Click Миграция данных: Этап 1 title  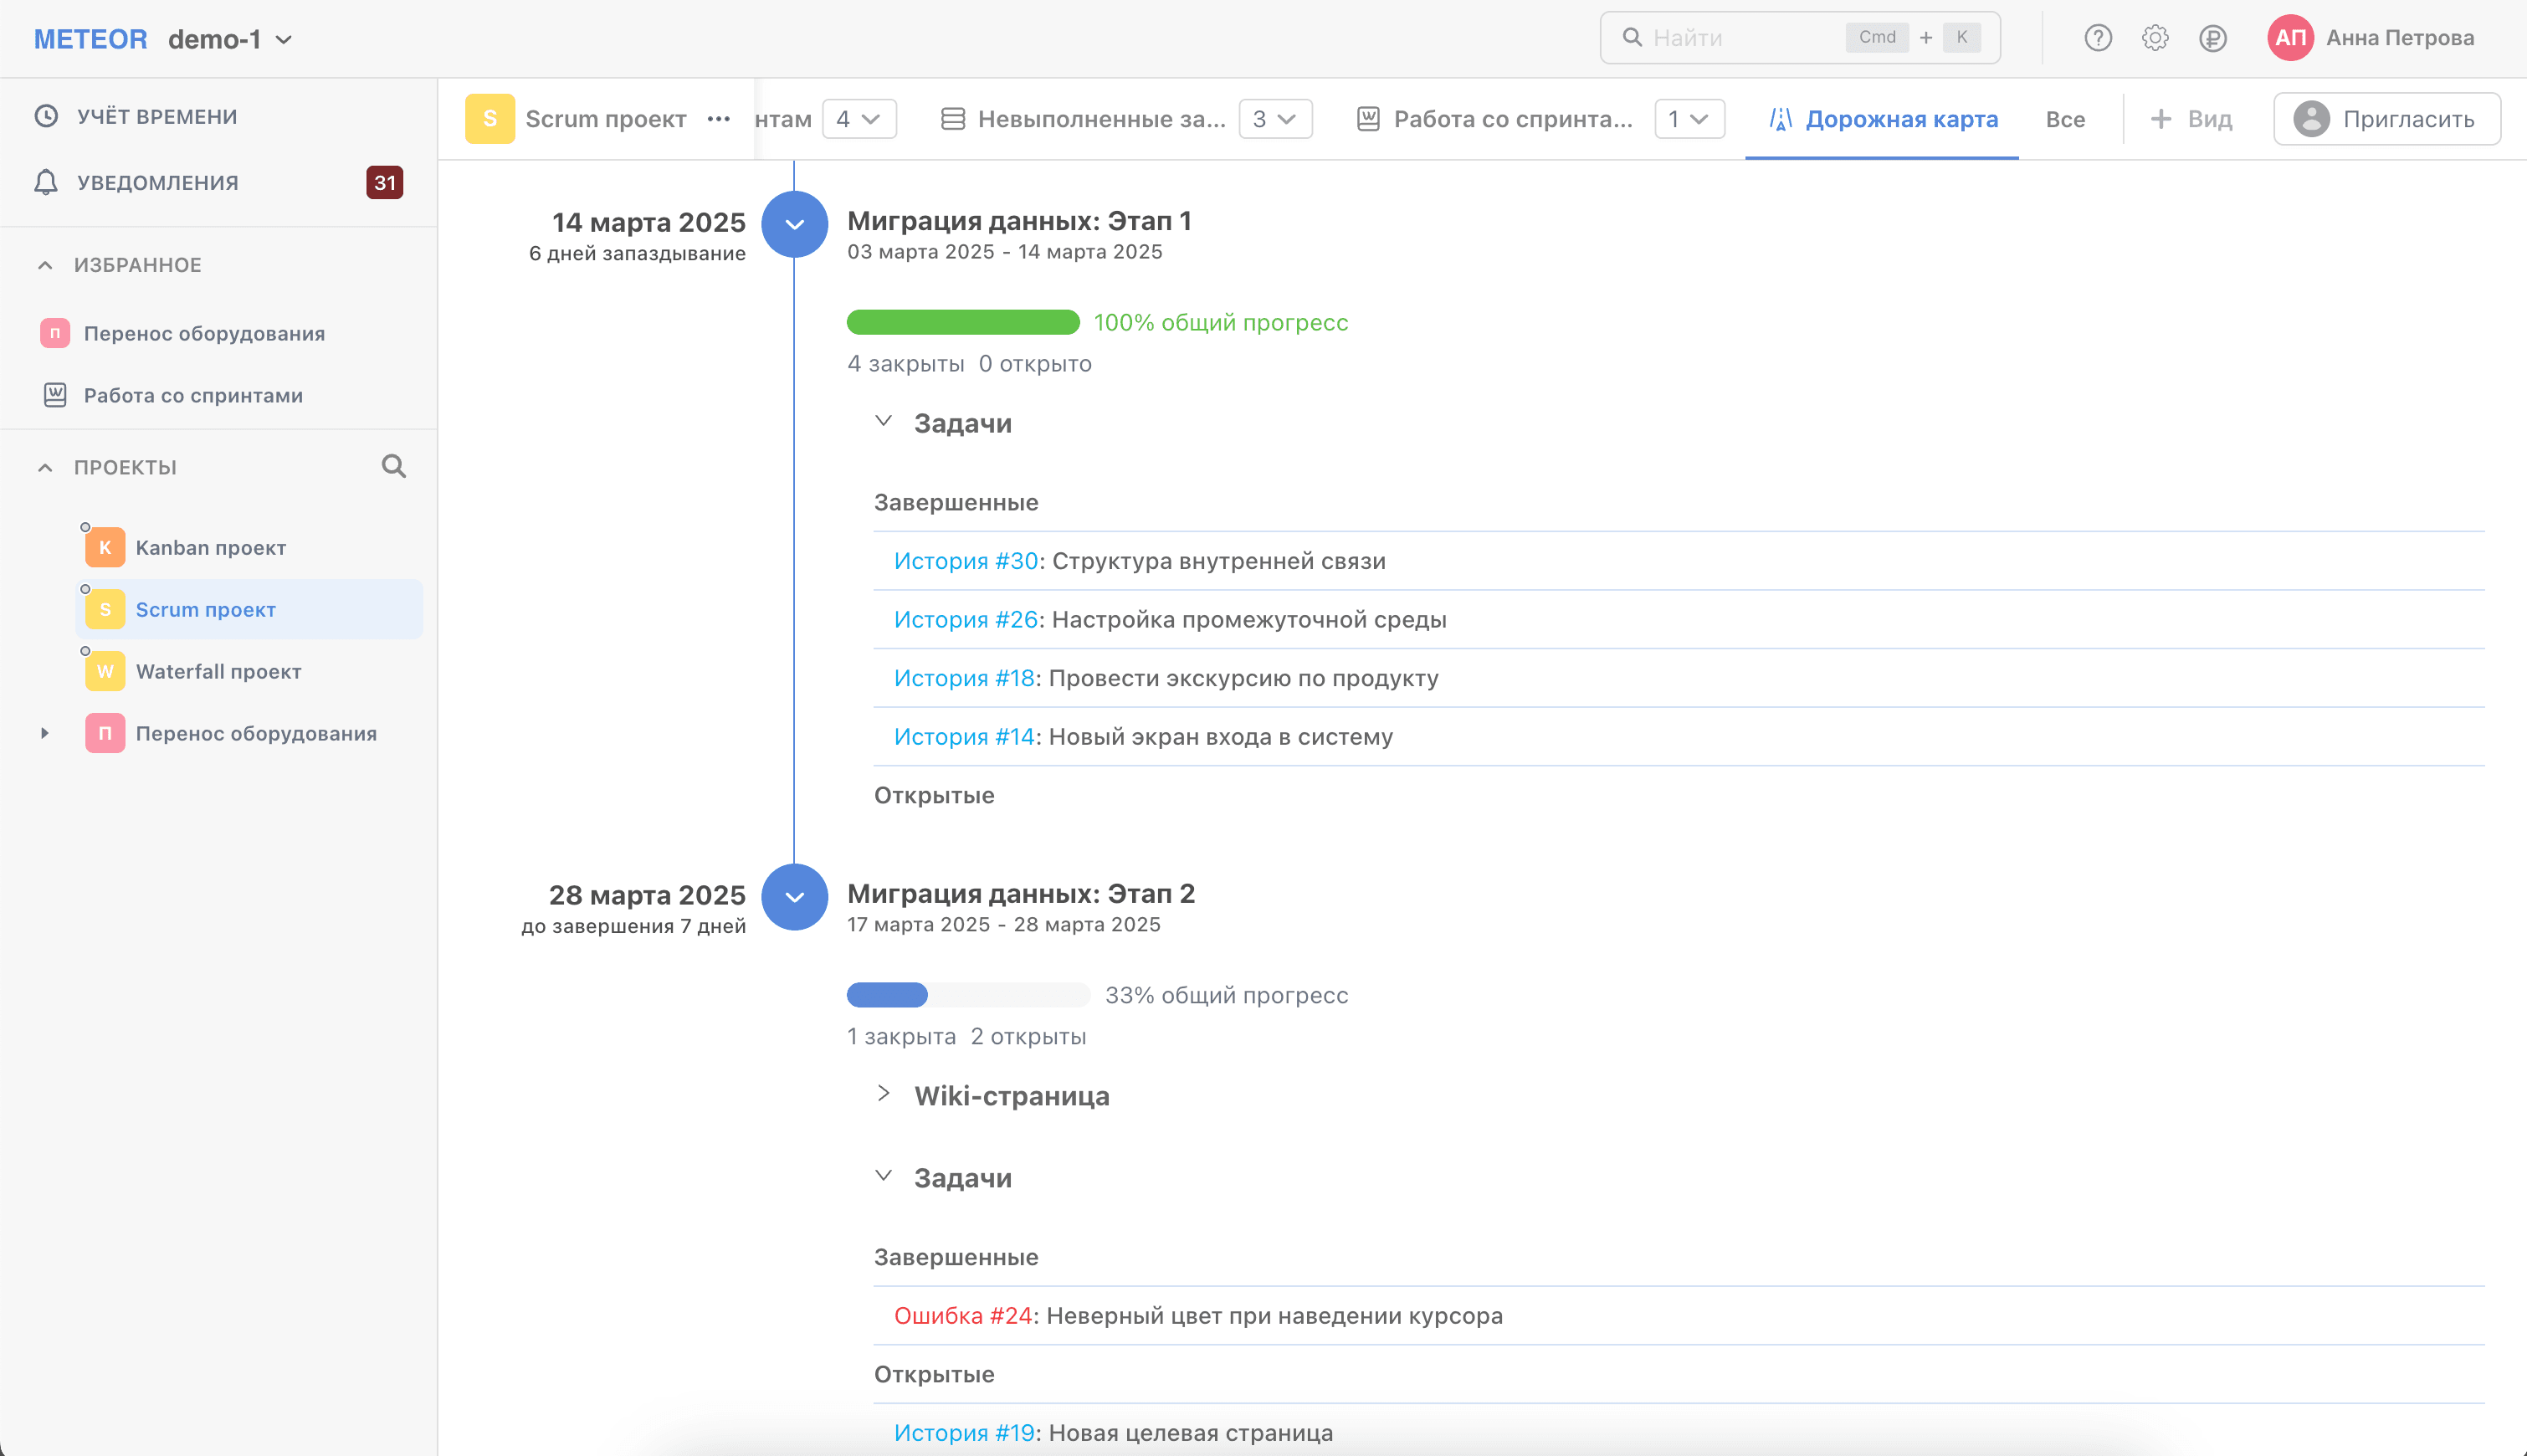[1019, 221]
